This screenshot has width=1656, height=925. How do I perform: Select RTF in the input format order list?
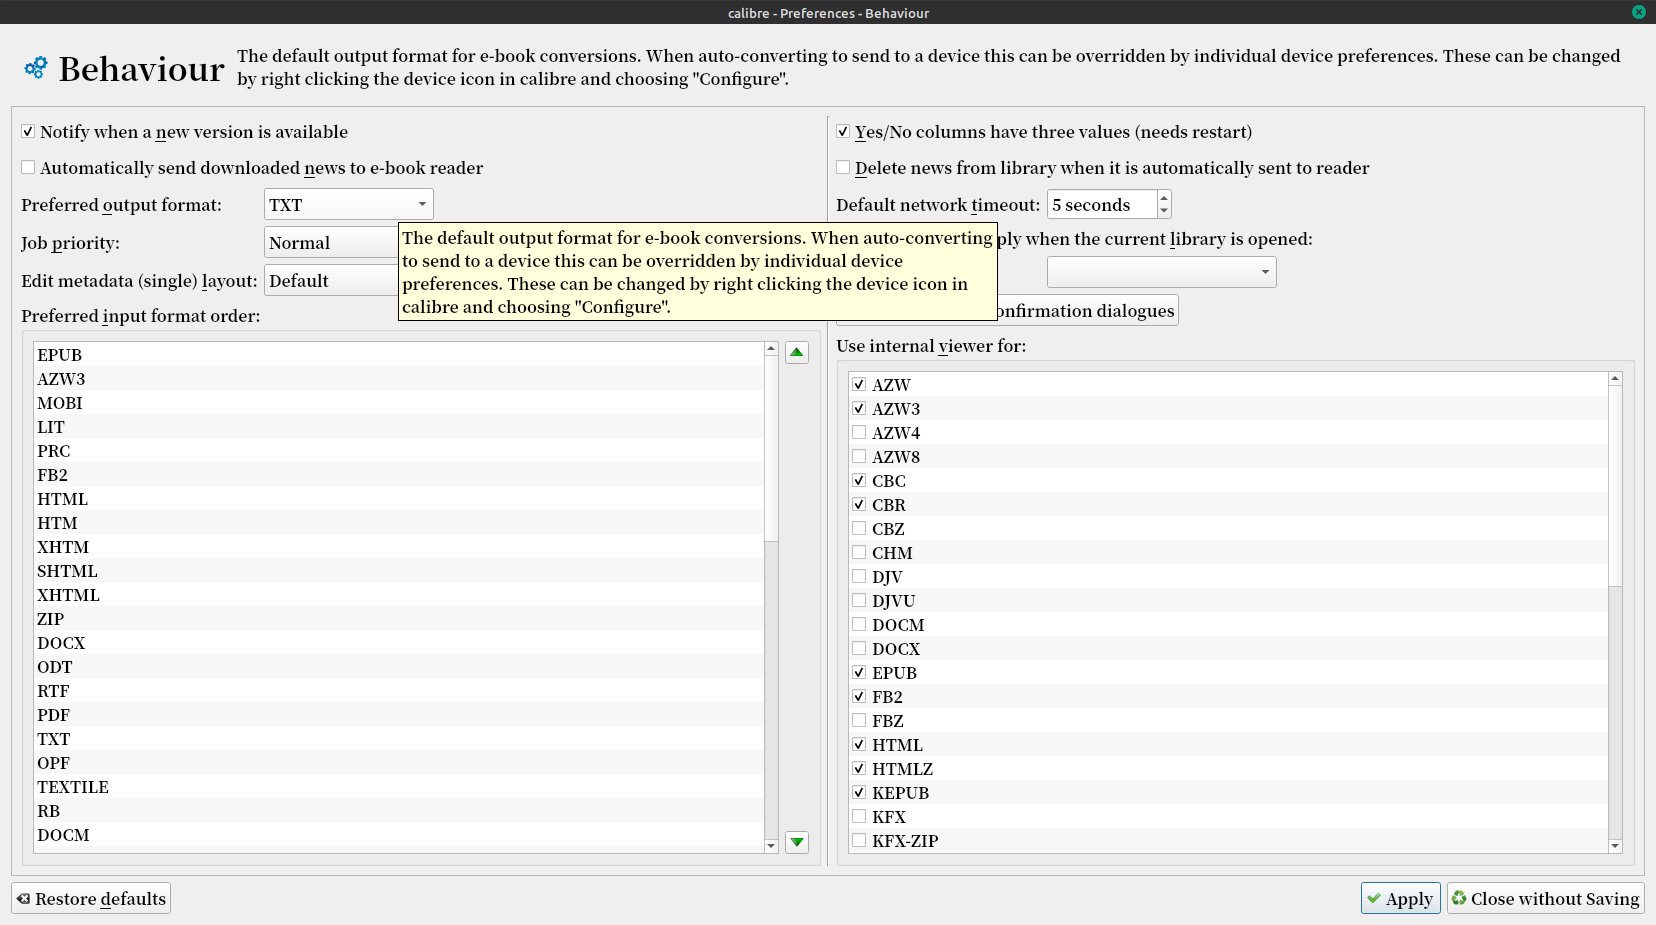[399, 691]
